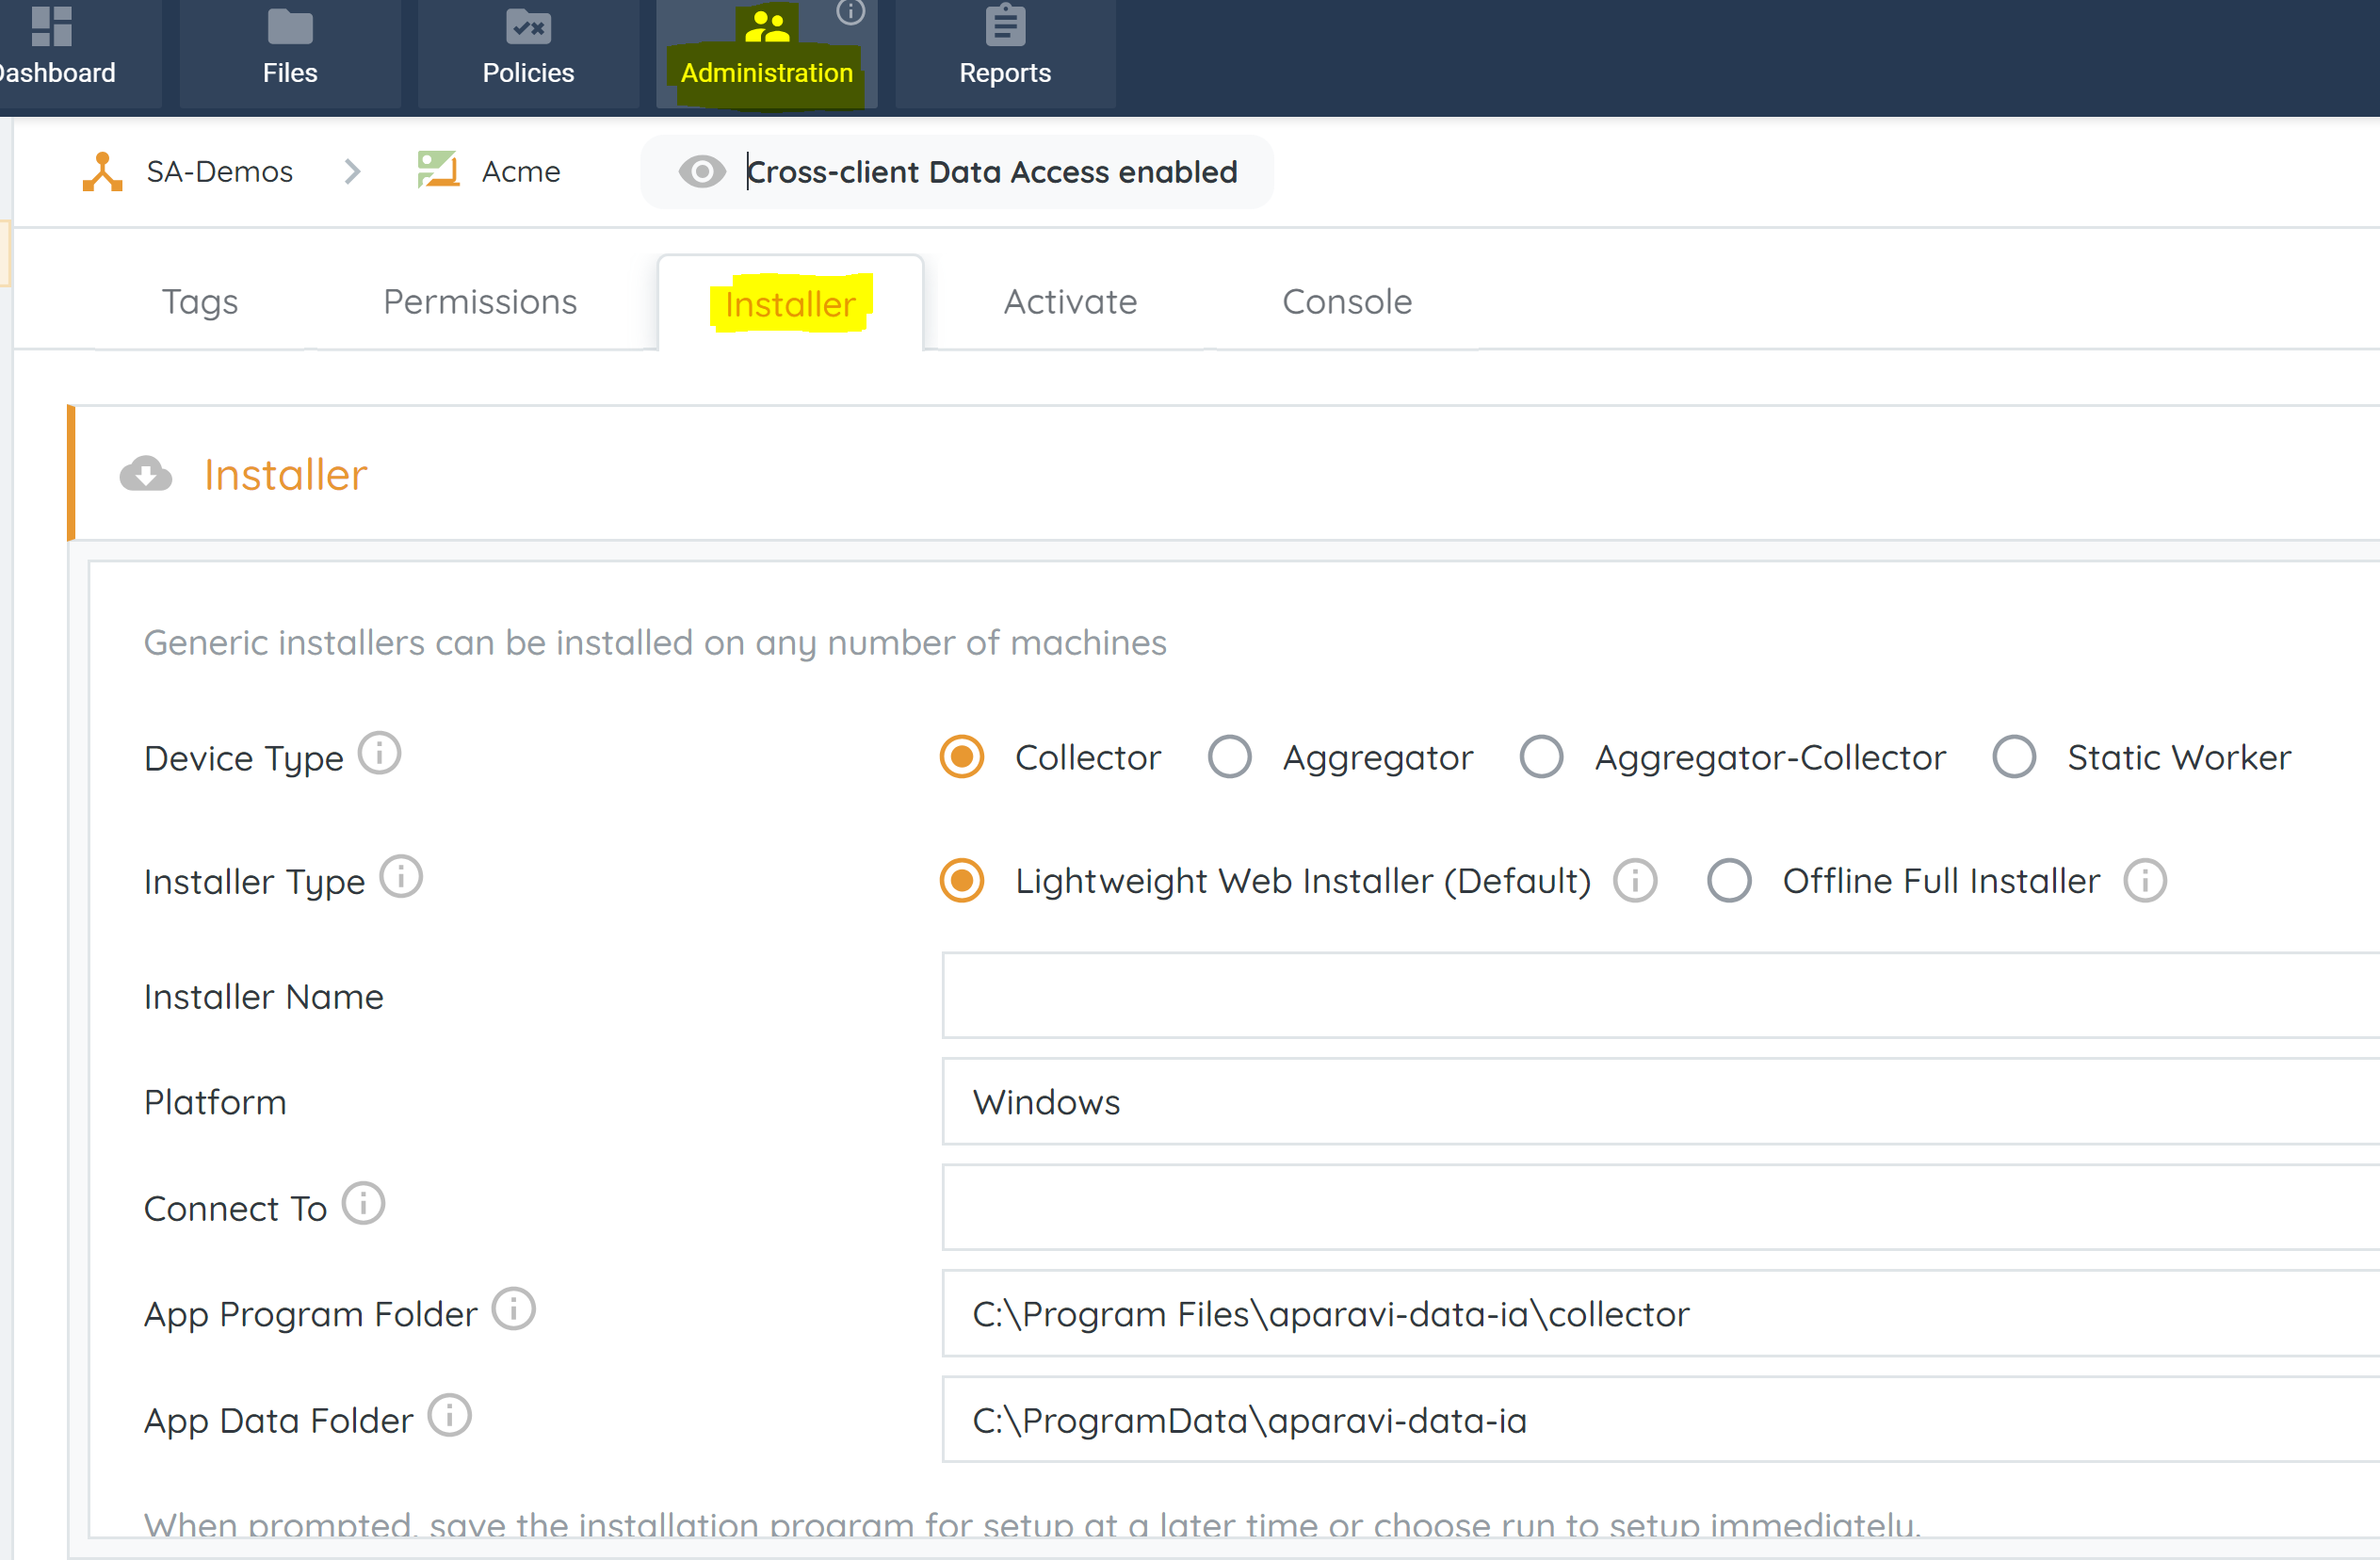Expand breadcrumb chevron after SA-Demos
This screenshot has height=1560, width=2380.
352,172
